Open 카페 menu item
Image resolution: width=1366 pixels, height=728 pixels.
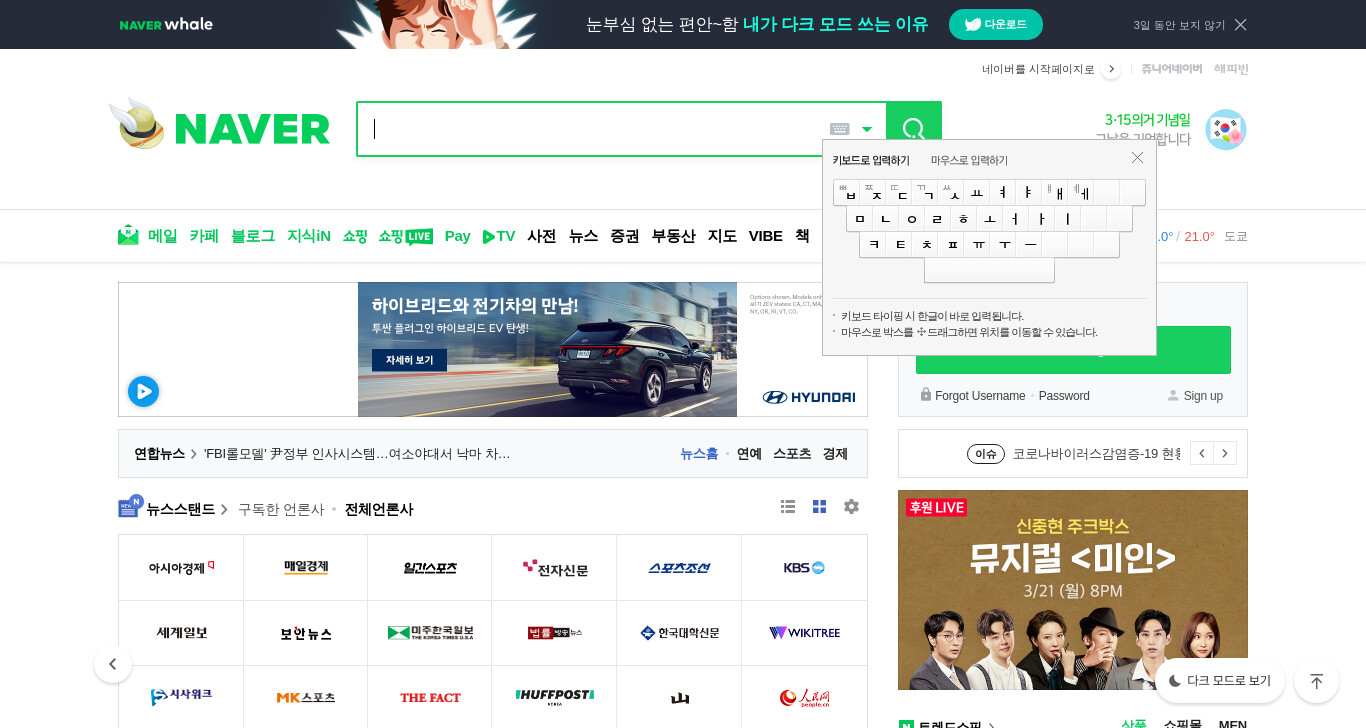coord(204,236)
